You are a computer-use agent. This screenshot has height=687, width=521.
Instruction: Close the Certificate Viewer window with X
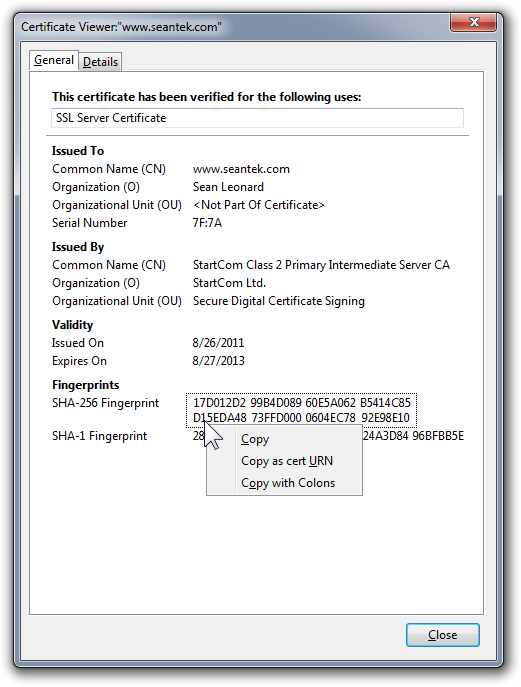tap(474, 22)
